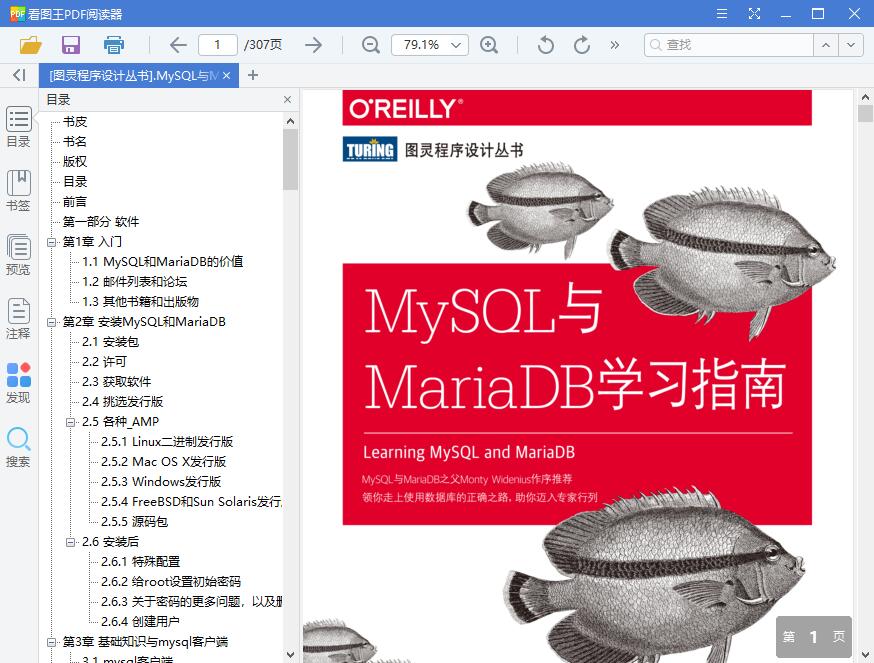Click the 查找 search field
Viewport: 874px width, 663px height.
click(x=729, y=45)
